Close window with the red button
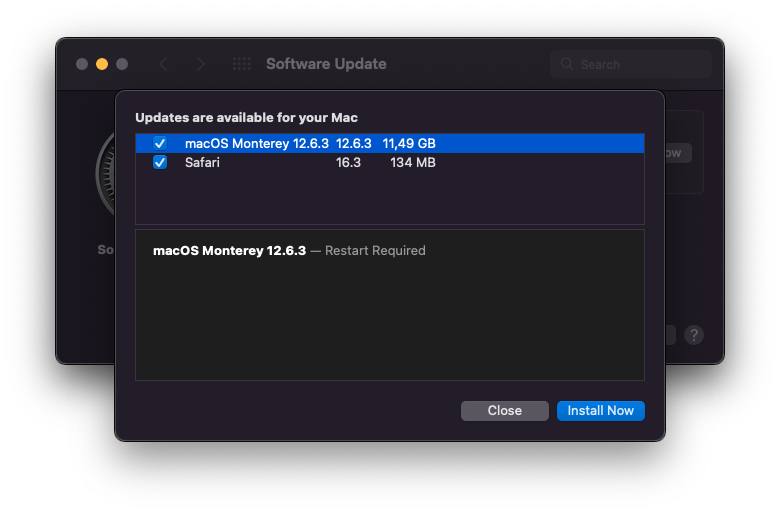 82,64
